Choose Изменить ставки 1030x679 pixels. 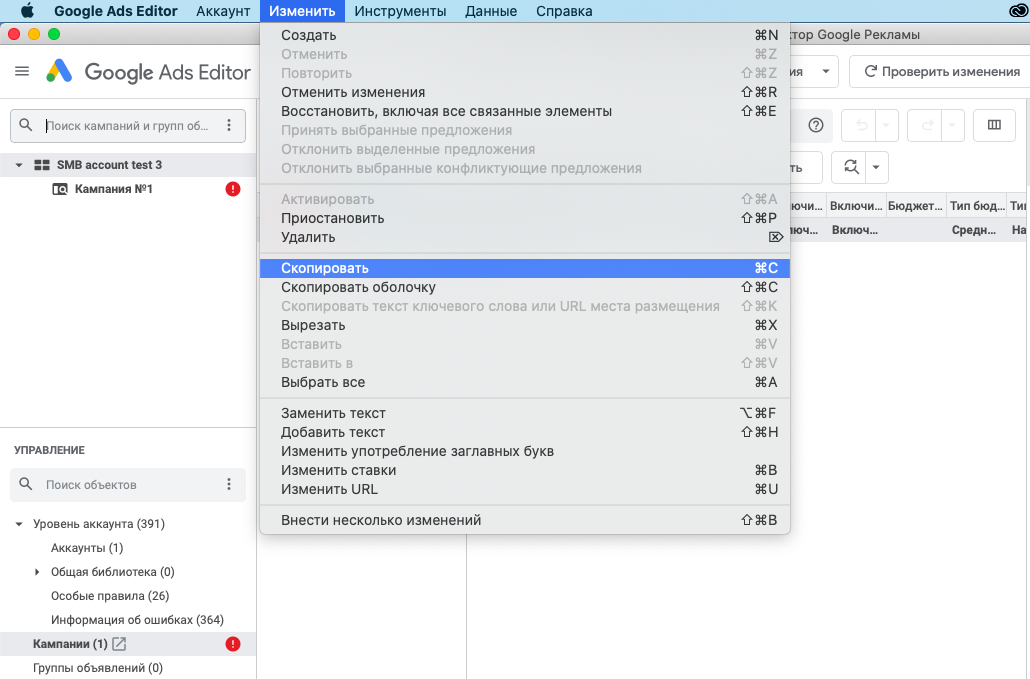tap(525, 470)
